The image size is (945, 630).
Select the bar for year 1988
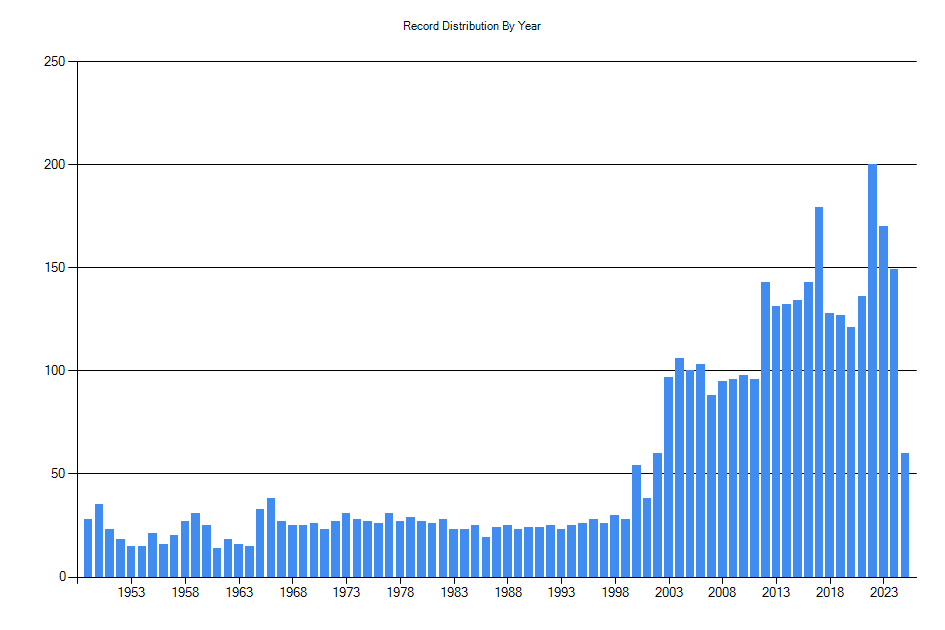pos(507,551)
